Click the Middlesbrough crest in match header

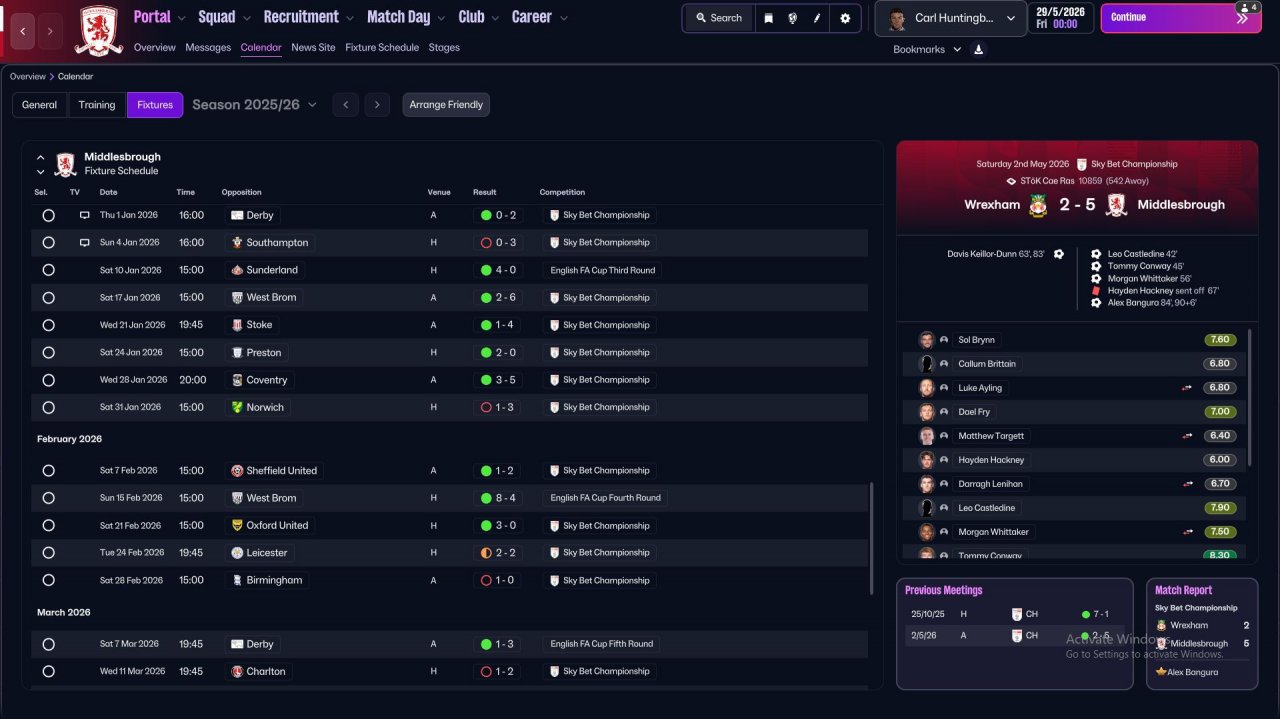[1117, 205]
